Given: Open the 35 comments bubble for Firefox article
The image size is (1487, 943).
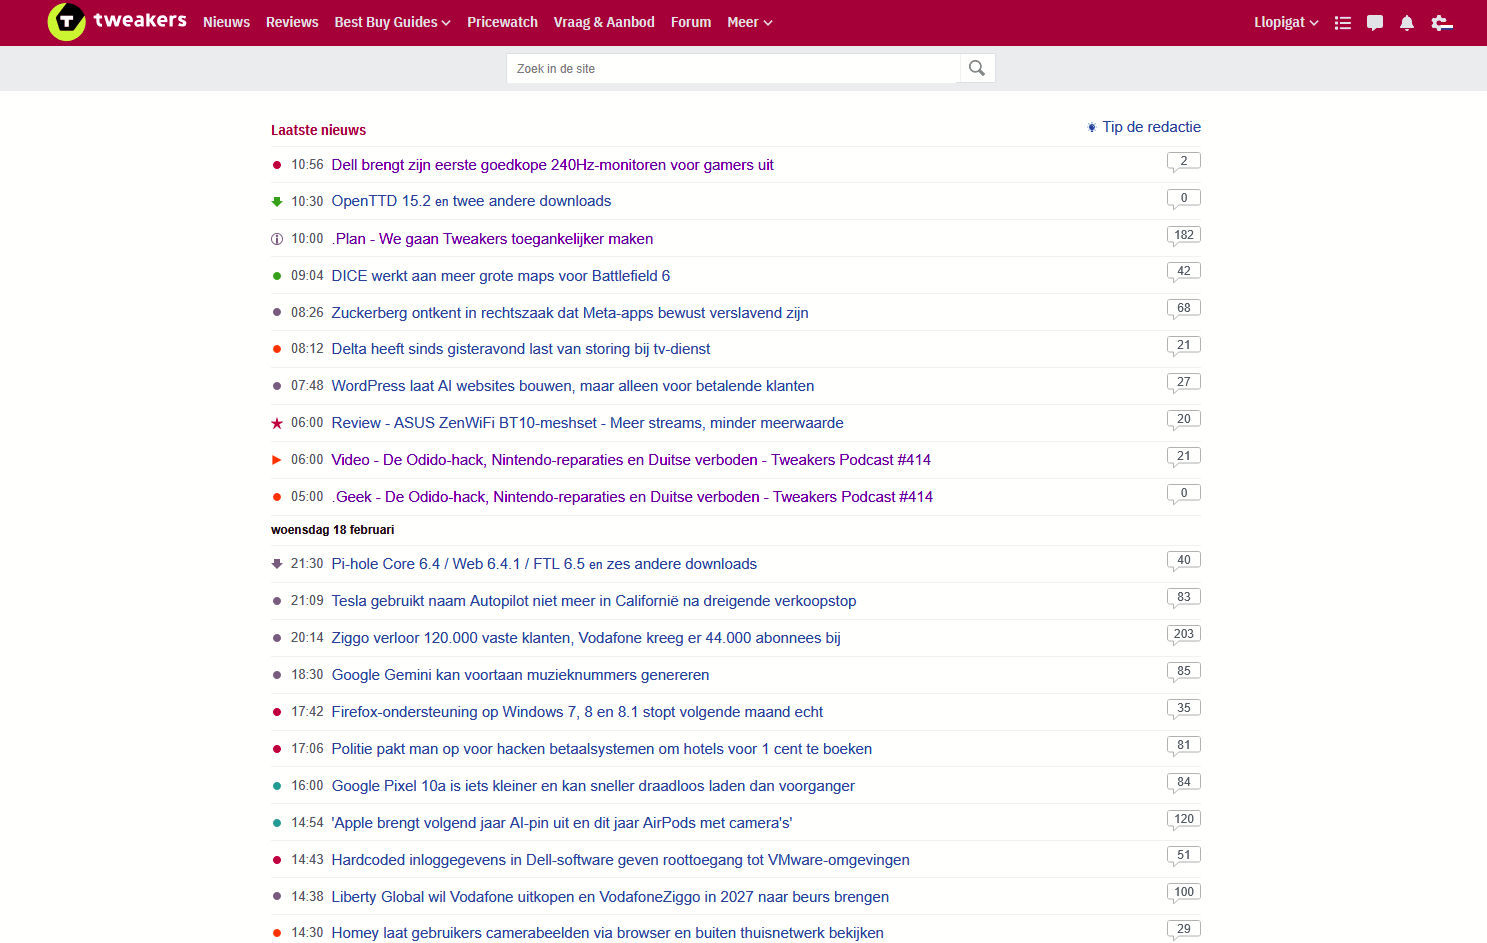Looking at the screenshot, I should (1184, 709).
